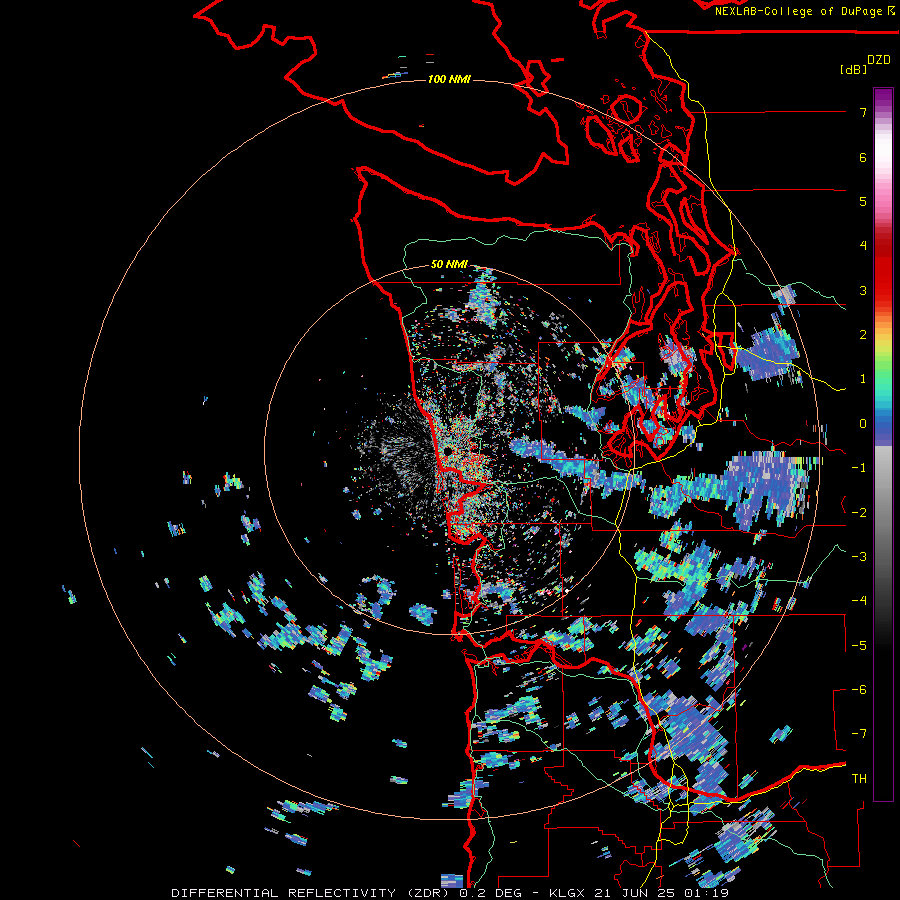The height and width of the screenshot is (900, 900).
Task: Click the -2 value on the color scale
Action: click(859, 512)
